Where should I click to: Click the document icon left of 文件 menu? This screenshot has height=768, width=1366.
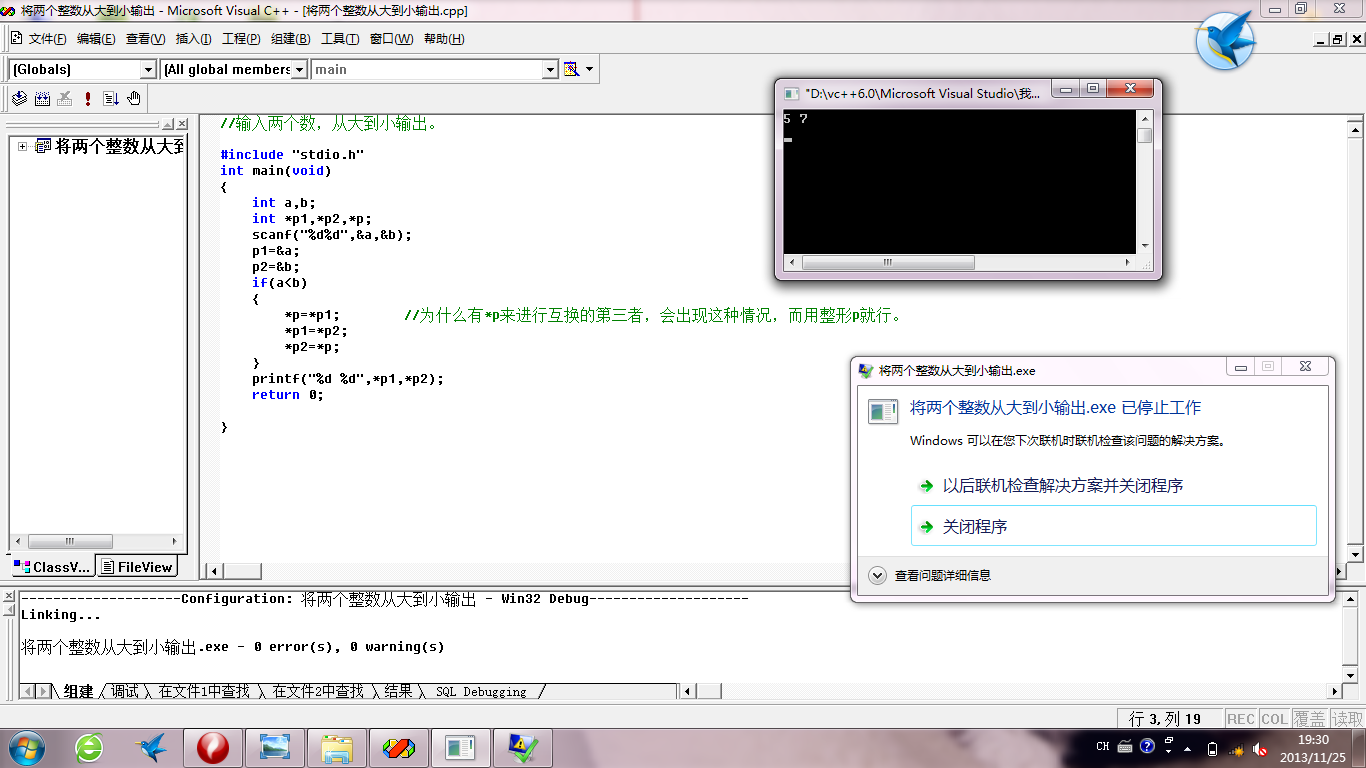16,38
